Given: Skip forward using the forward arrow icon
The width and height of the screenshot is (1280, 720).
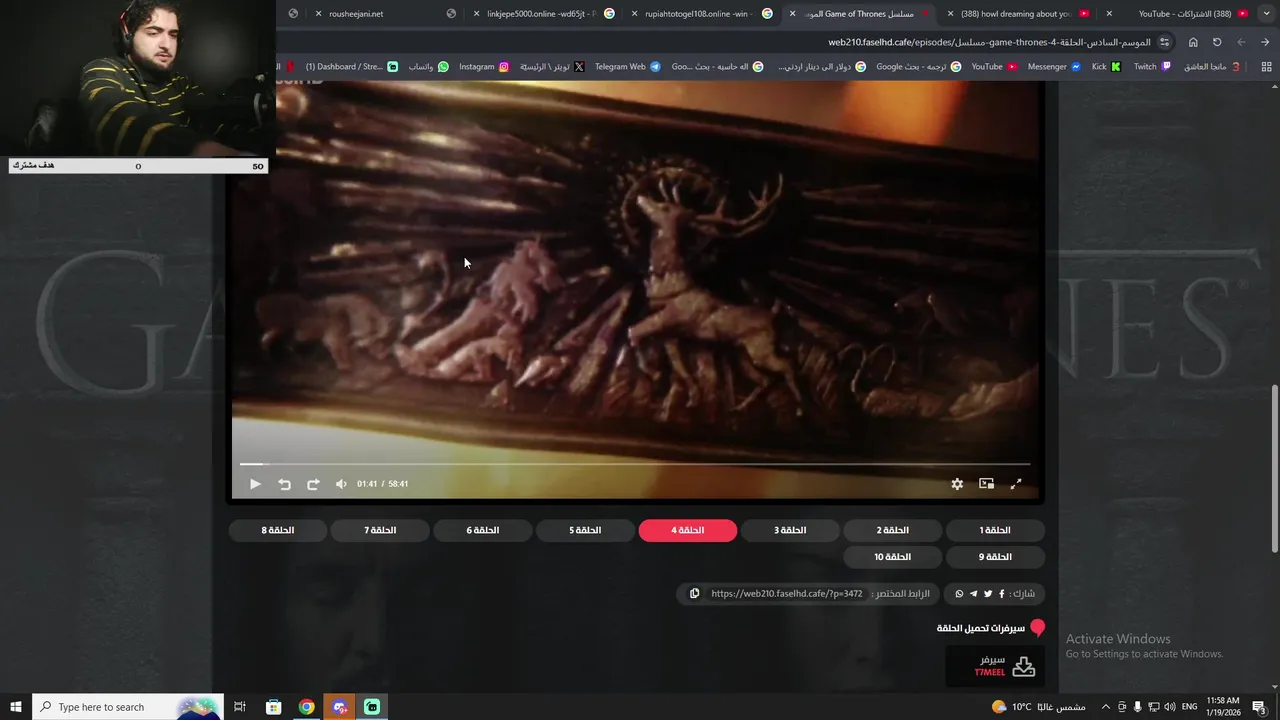Looking at the screenshot, I should [313, 484].
